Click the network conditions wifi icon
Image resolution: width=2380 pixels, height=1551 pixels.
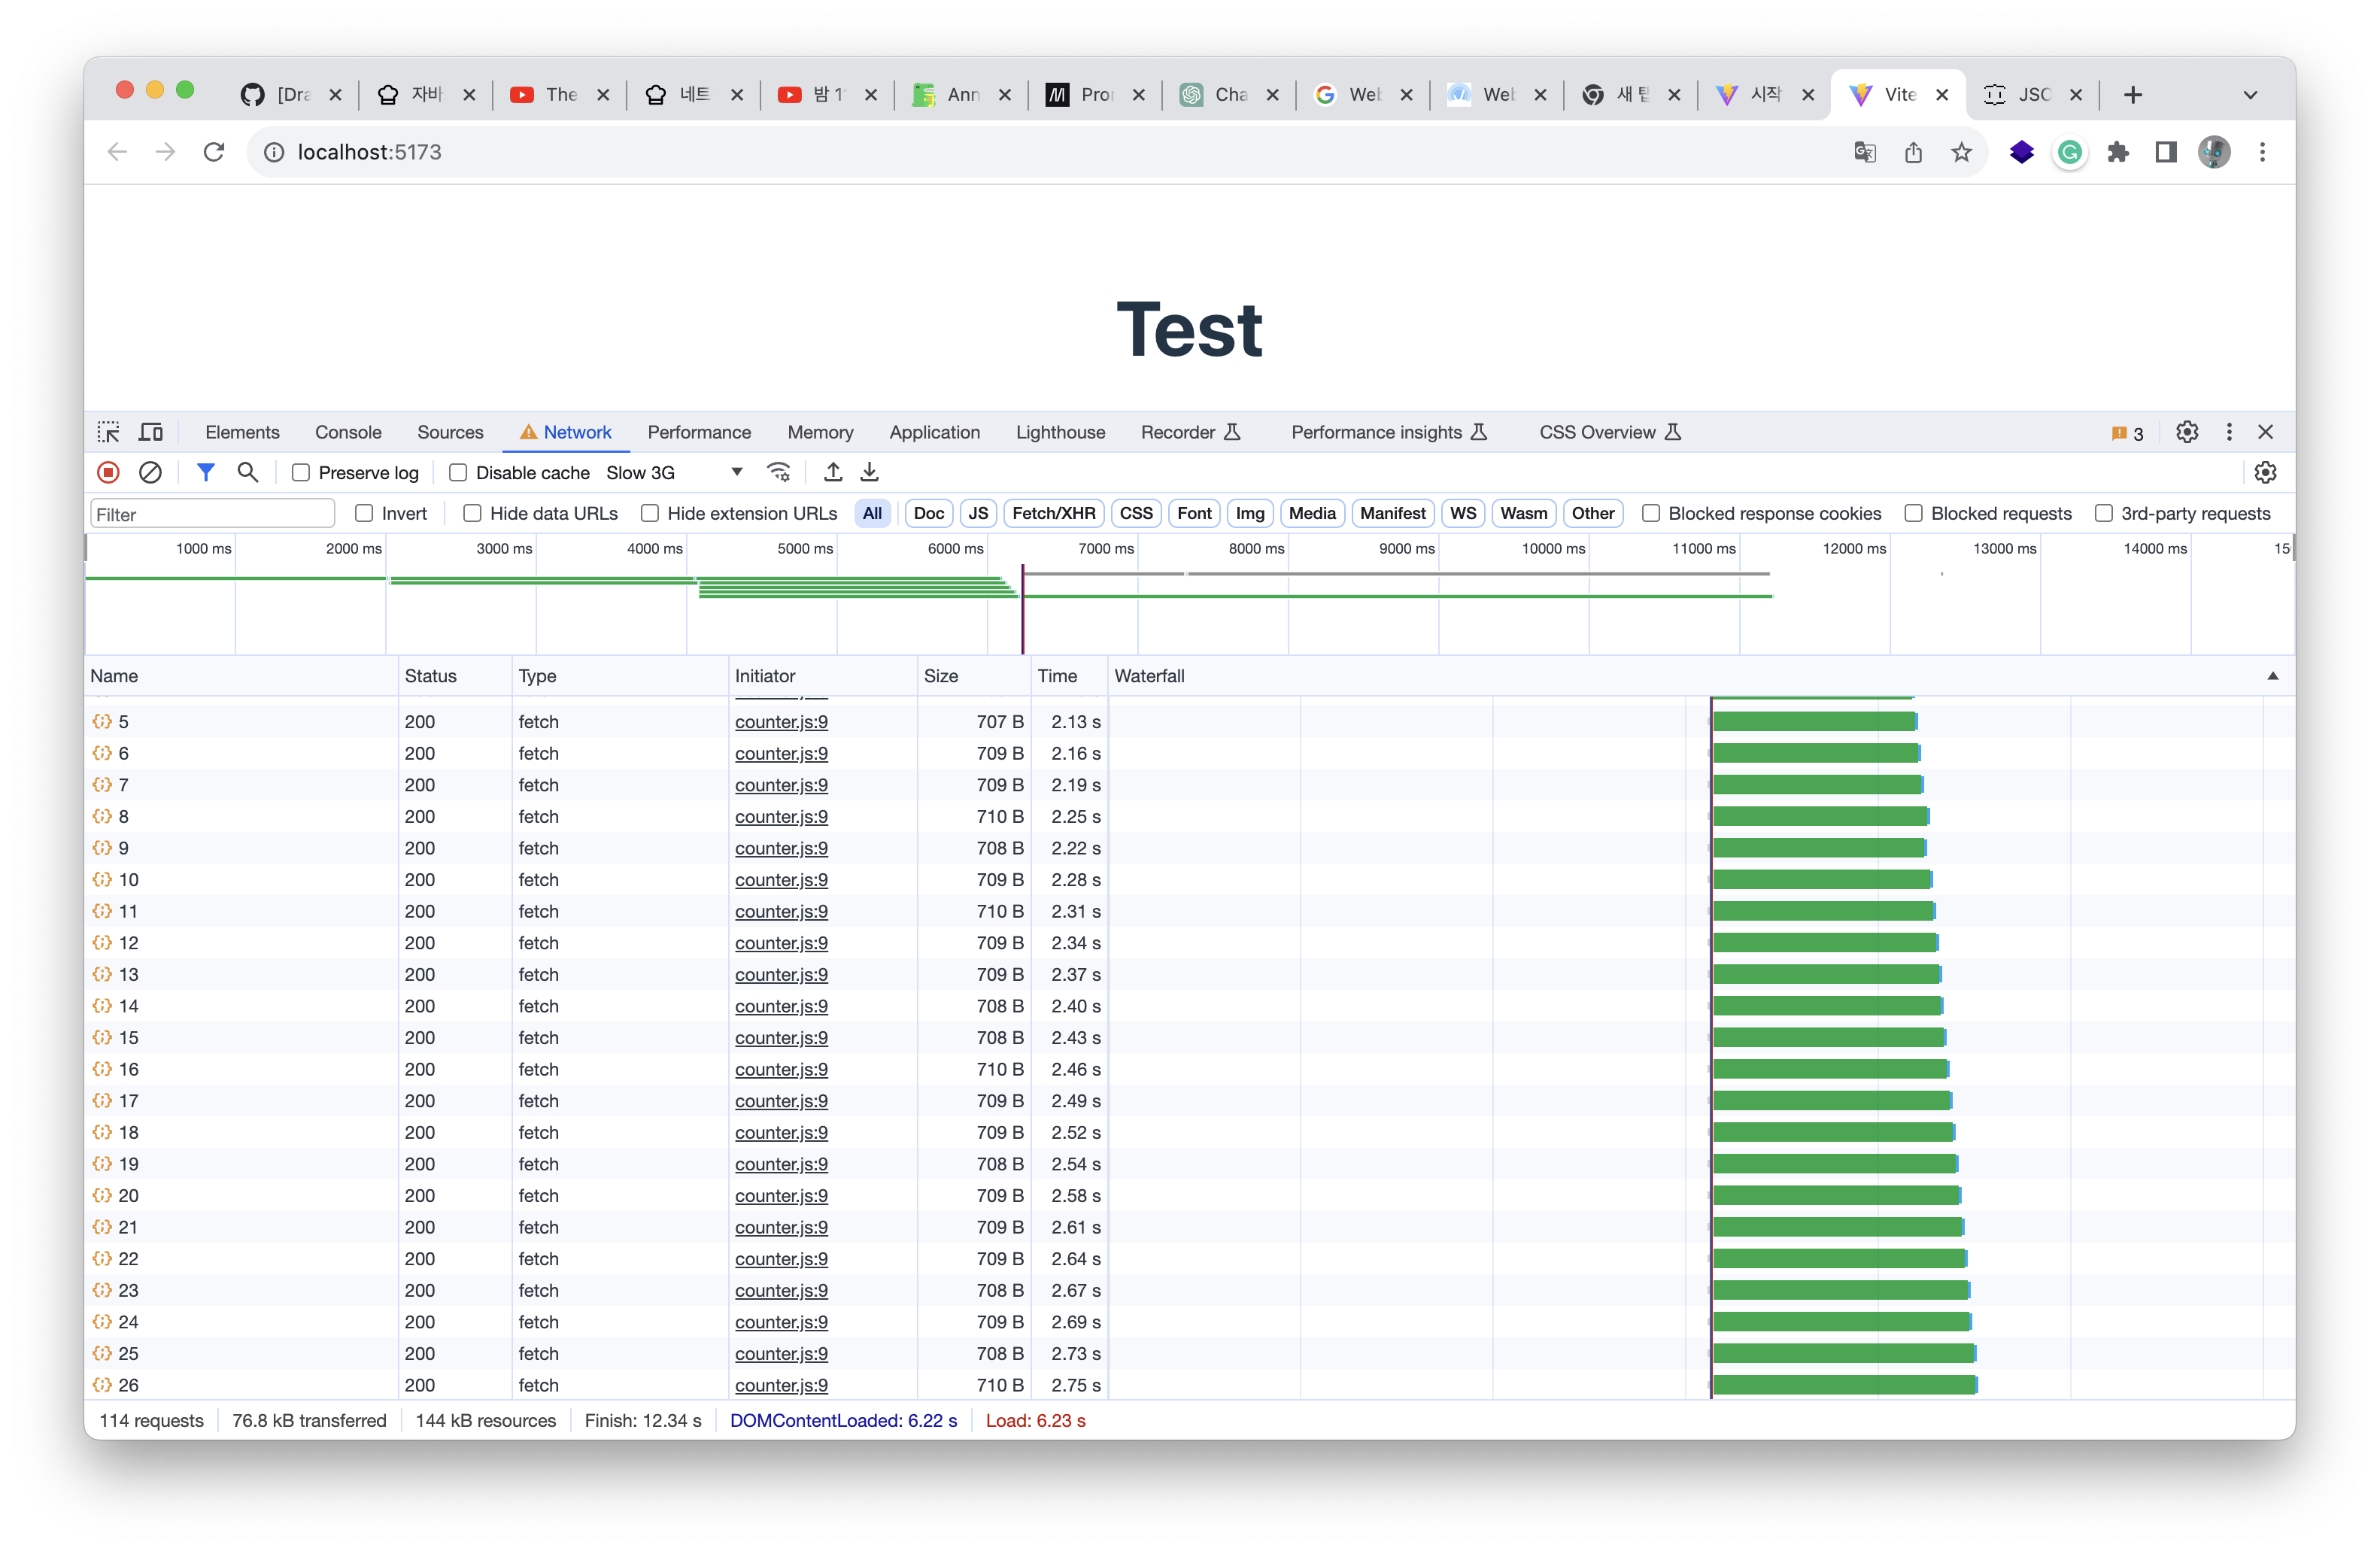(x=779, y=472)
